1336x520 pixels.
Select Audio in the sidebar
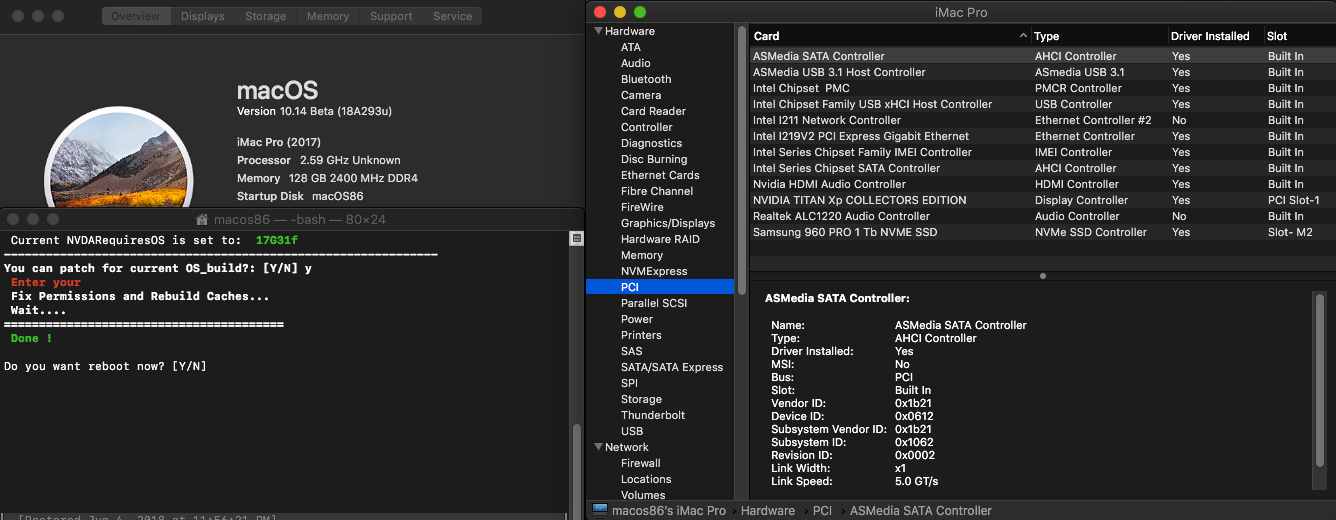(x=635, y=63)
